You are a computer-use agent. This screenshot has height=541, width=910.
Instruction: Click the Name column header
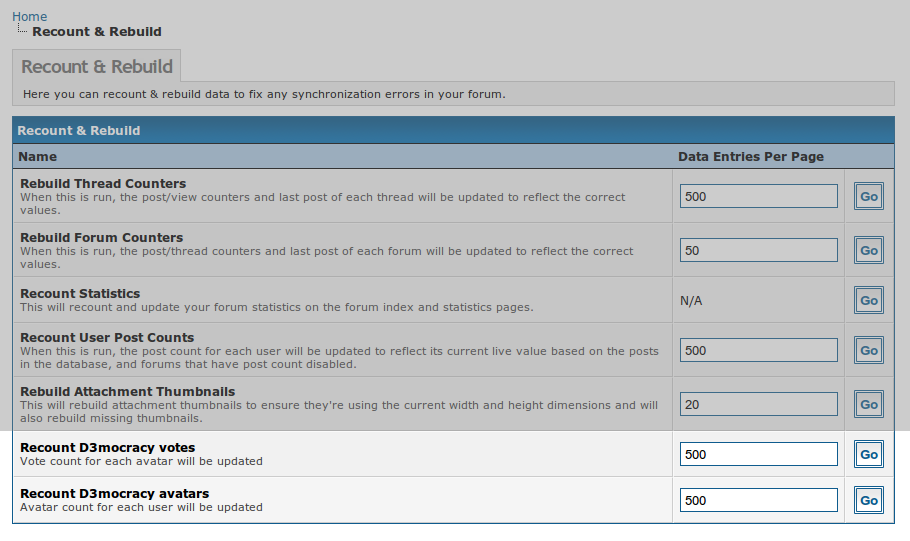38,157
